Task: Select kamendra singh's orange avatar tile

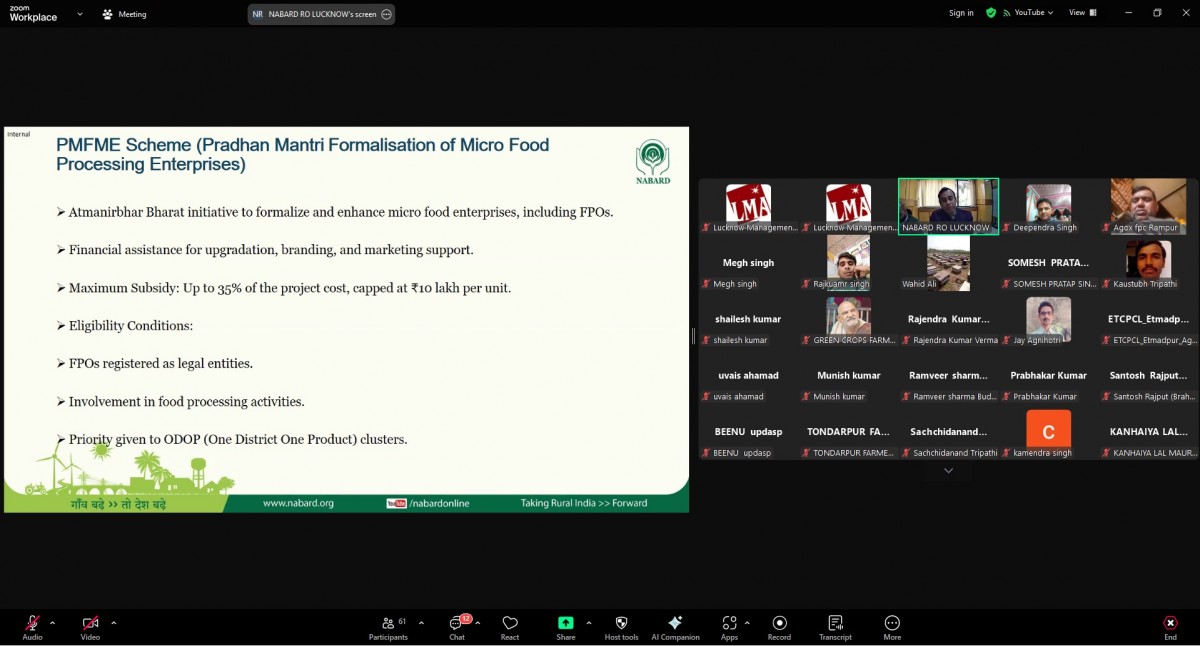Action: tap(1048, 432)
